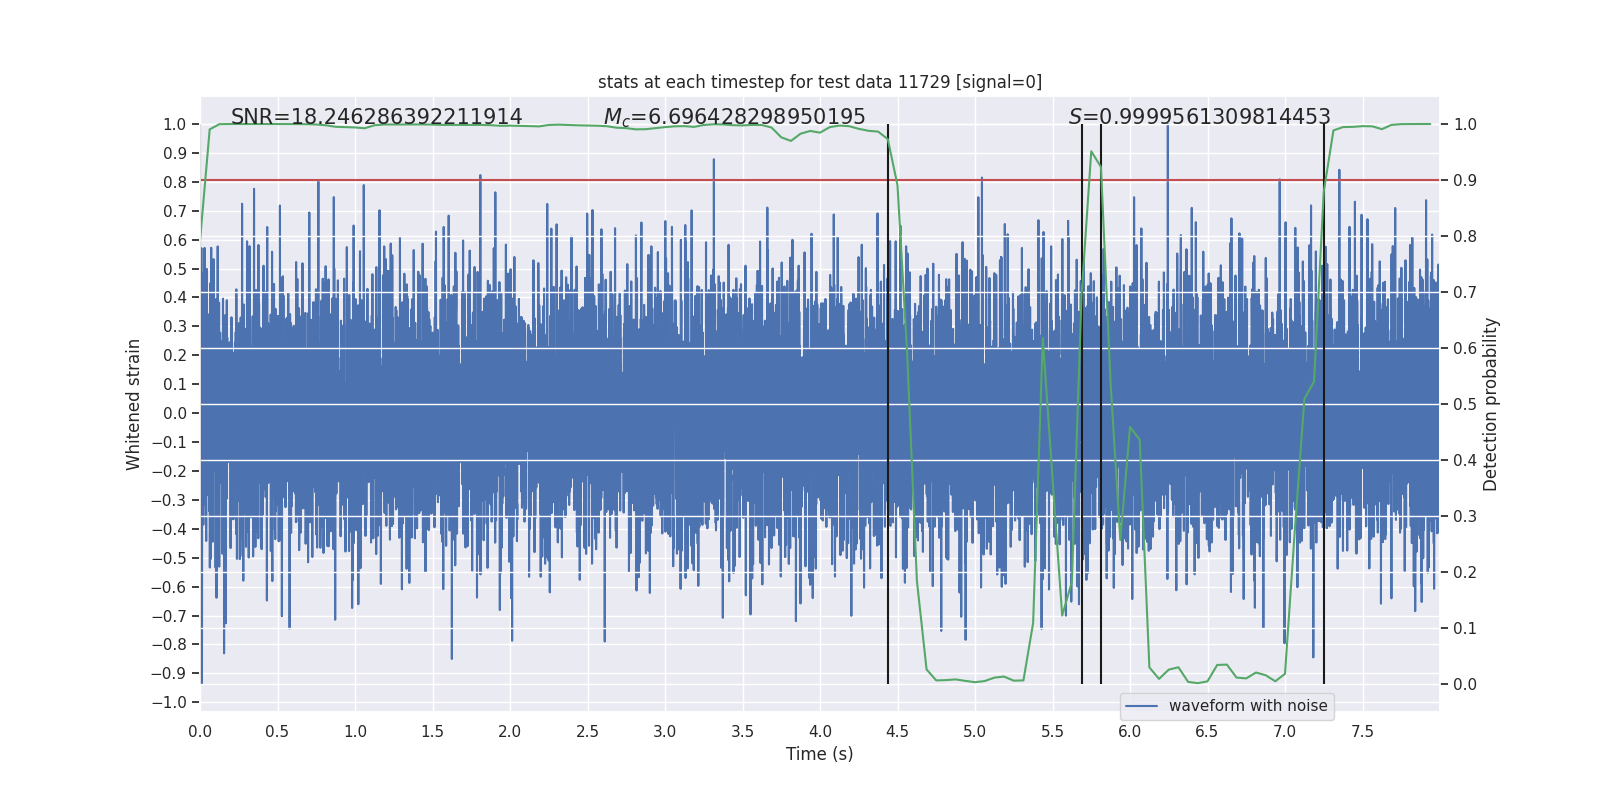Click the blue line sample in the legend
Screen dimensions: 1600x800
[1142, 706]
